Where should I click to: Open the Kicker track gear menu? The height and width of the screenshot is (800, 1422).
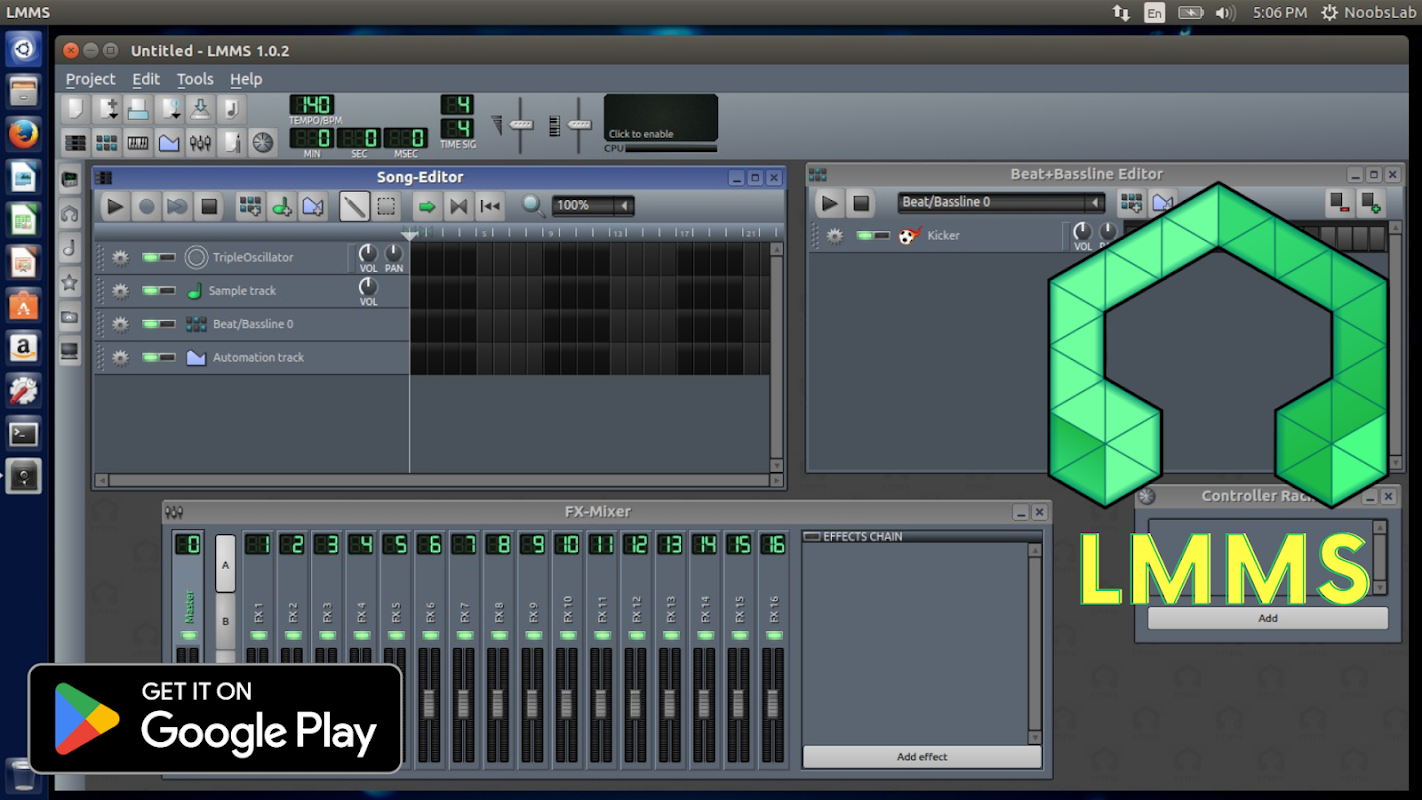click(834, 236)
